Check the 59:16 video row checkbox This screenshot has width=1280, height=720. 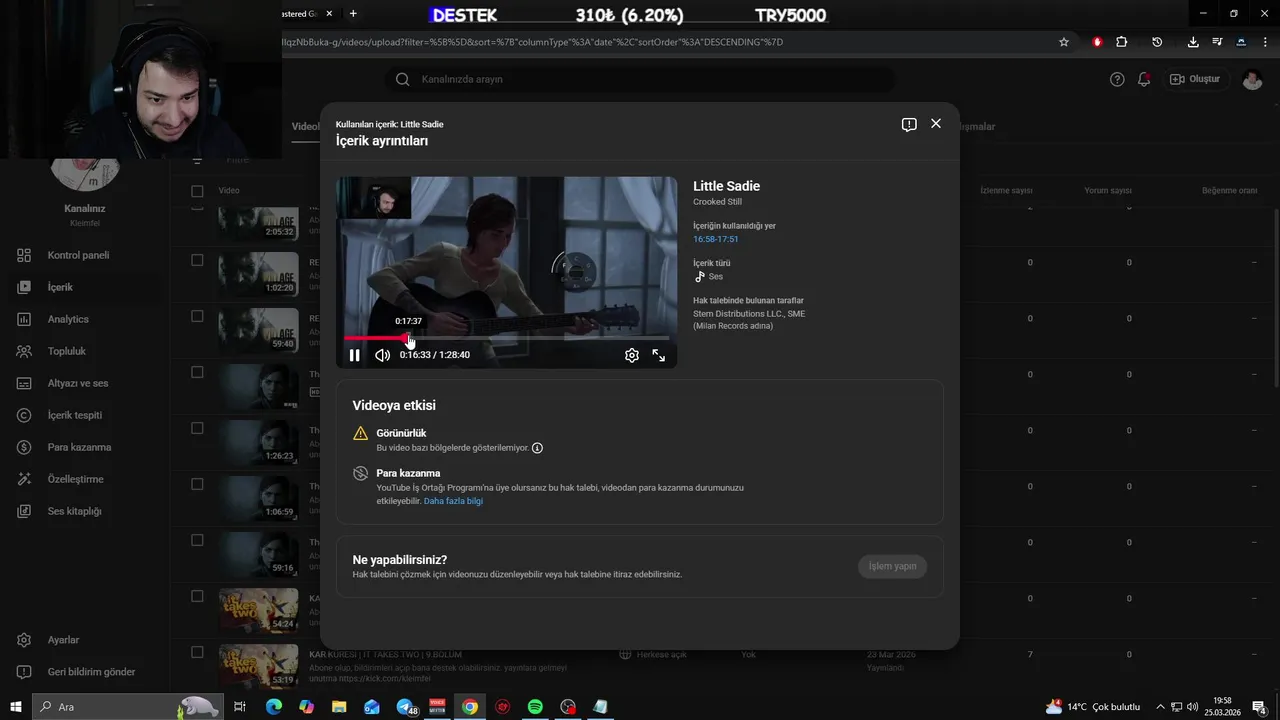click(197, 540)
